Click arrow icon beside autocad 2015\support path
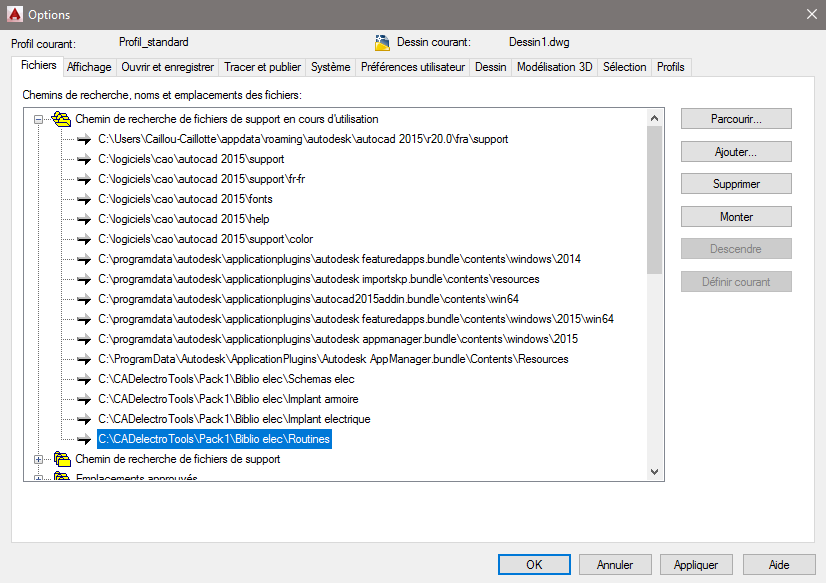 pyautogui.click(x=84, y=159)
